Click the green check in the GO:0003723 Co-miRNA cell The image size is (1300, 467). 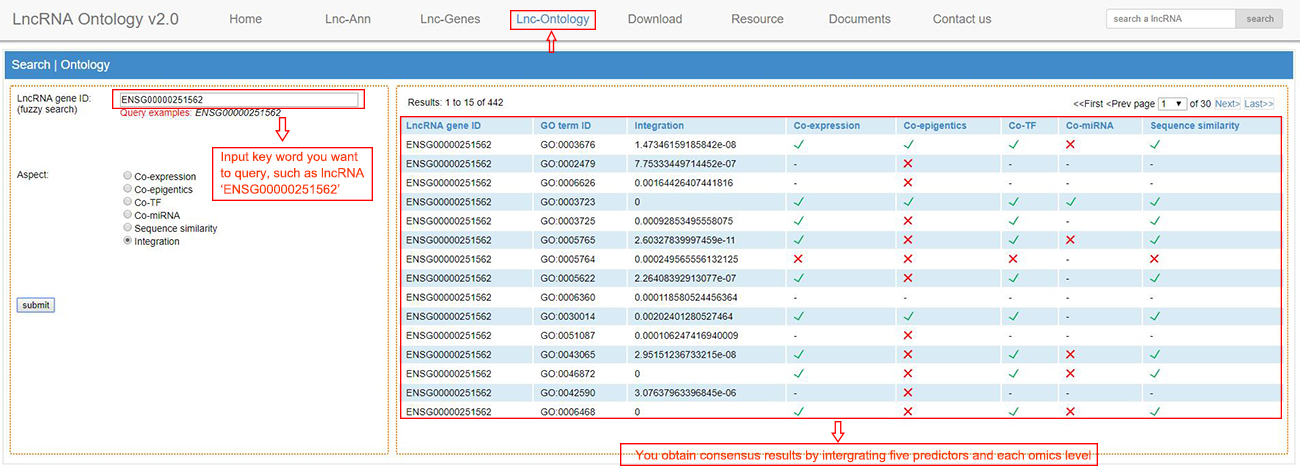click(1072, 202)
